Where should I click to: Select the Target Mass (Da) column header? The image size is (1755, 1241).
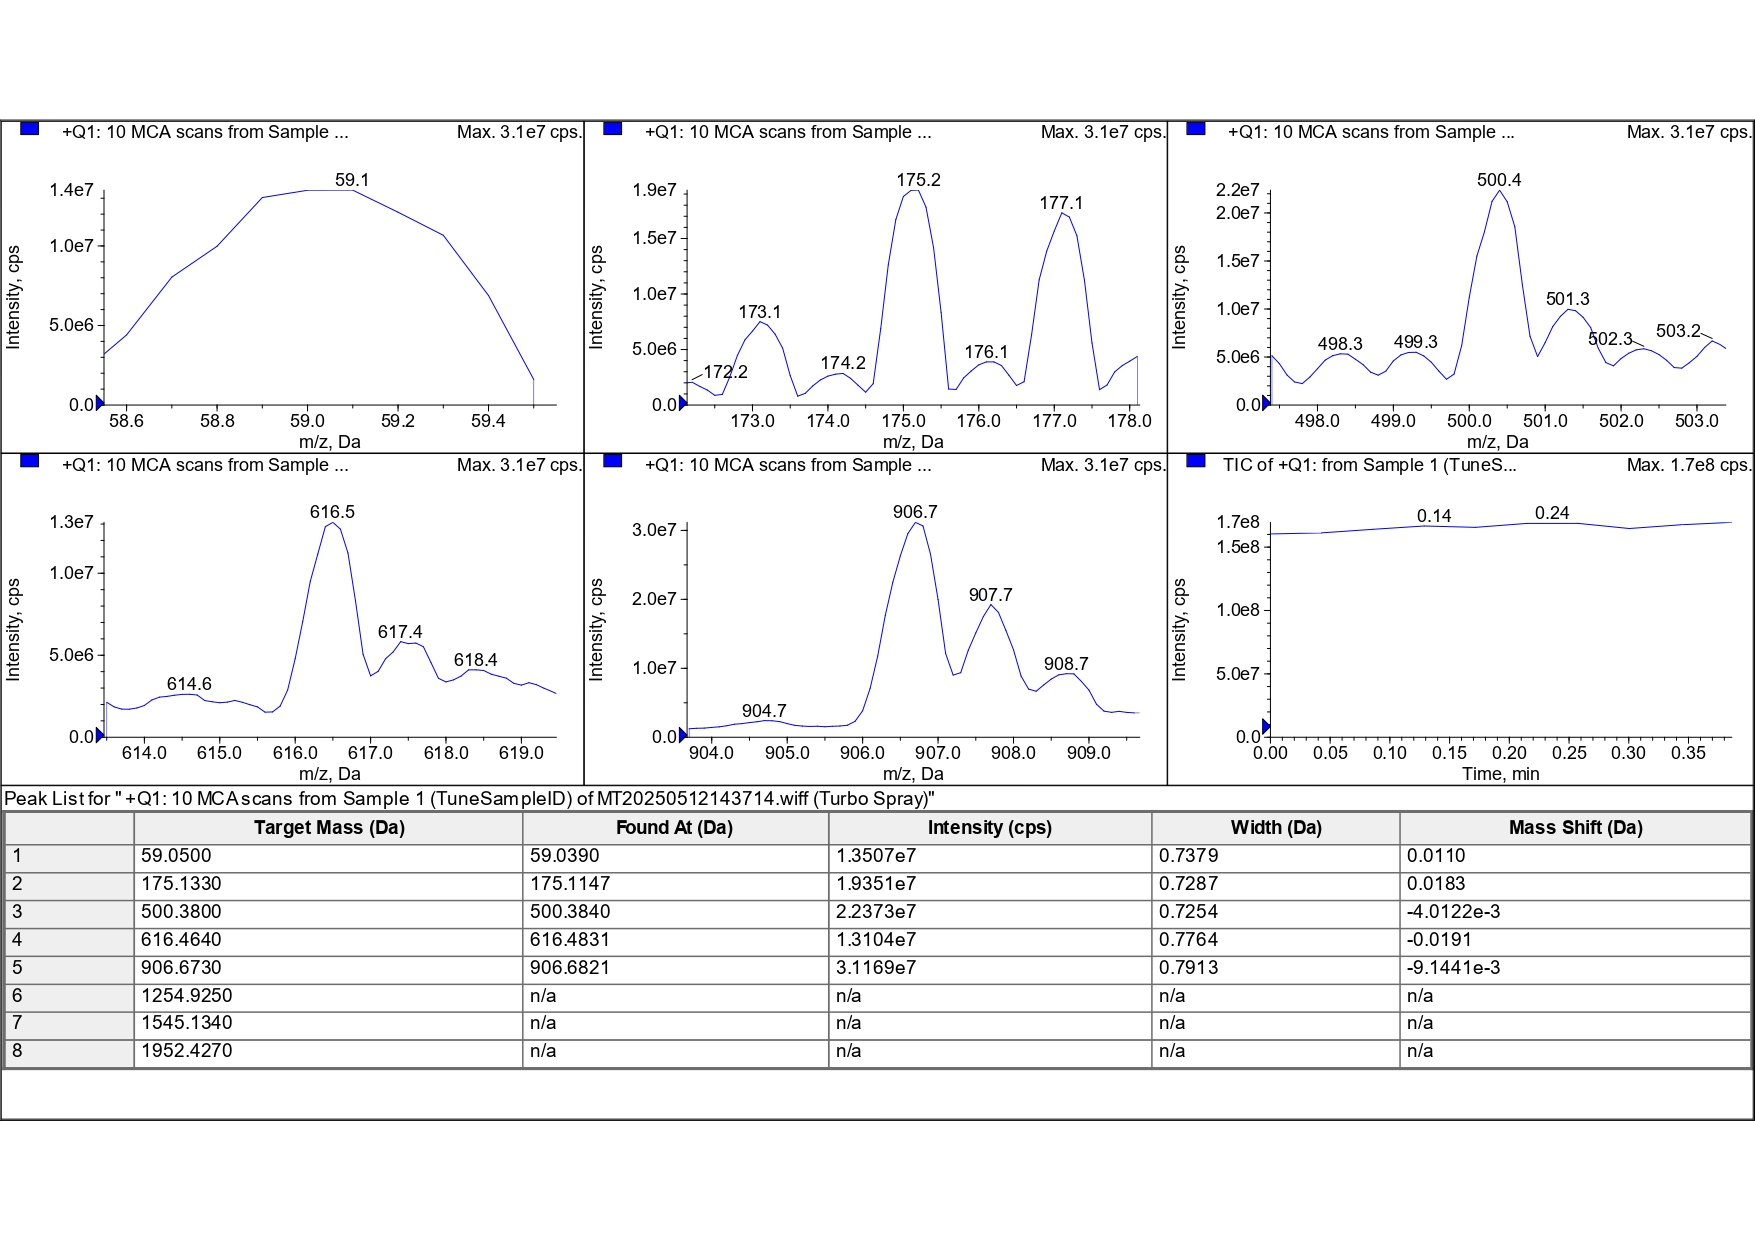pyautogui.click(x=328, y=828)
